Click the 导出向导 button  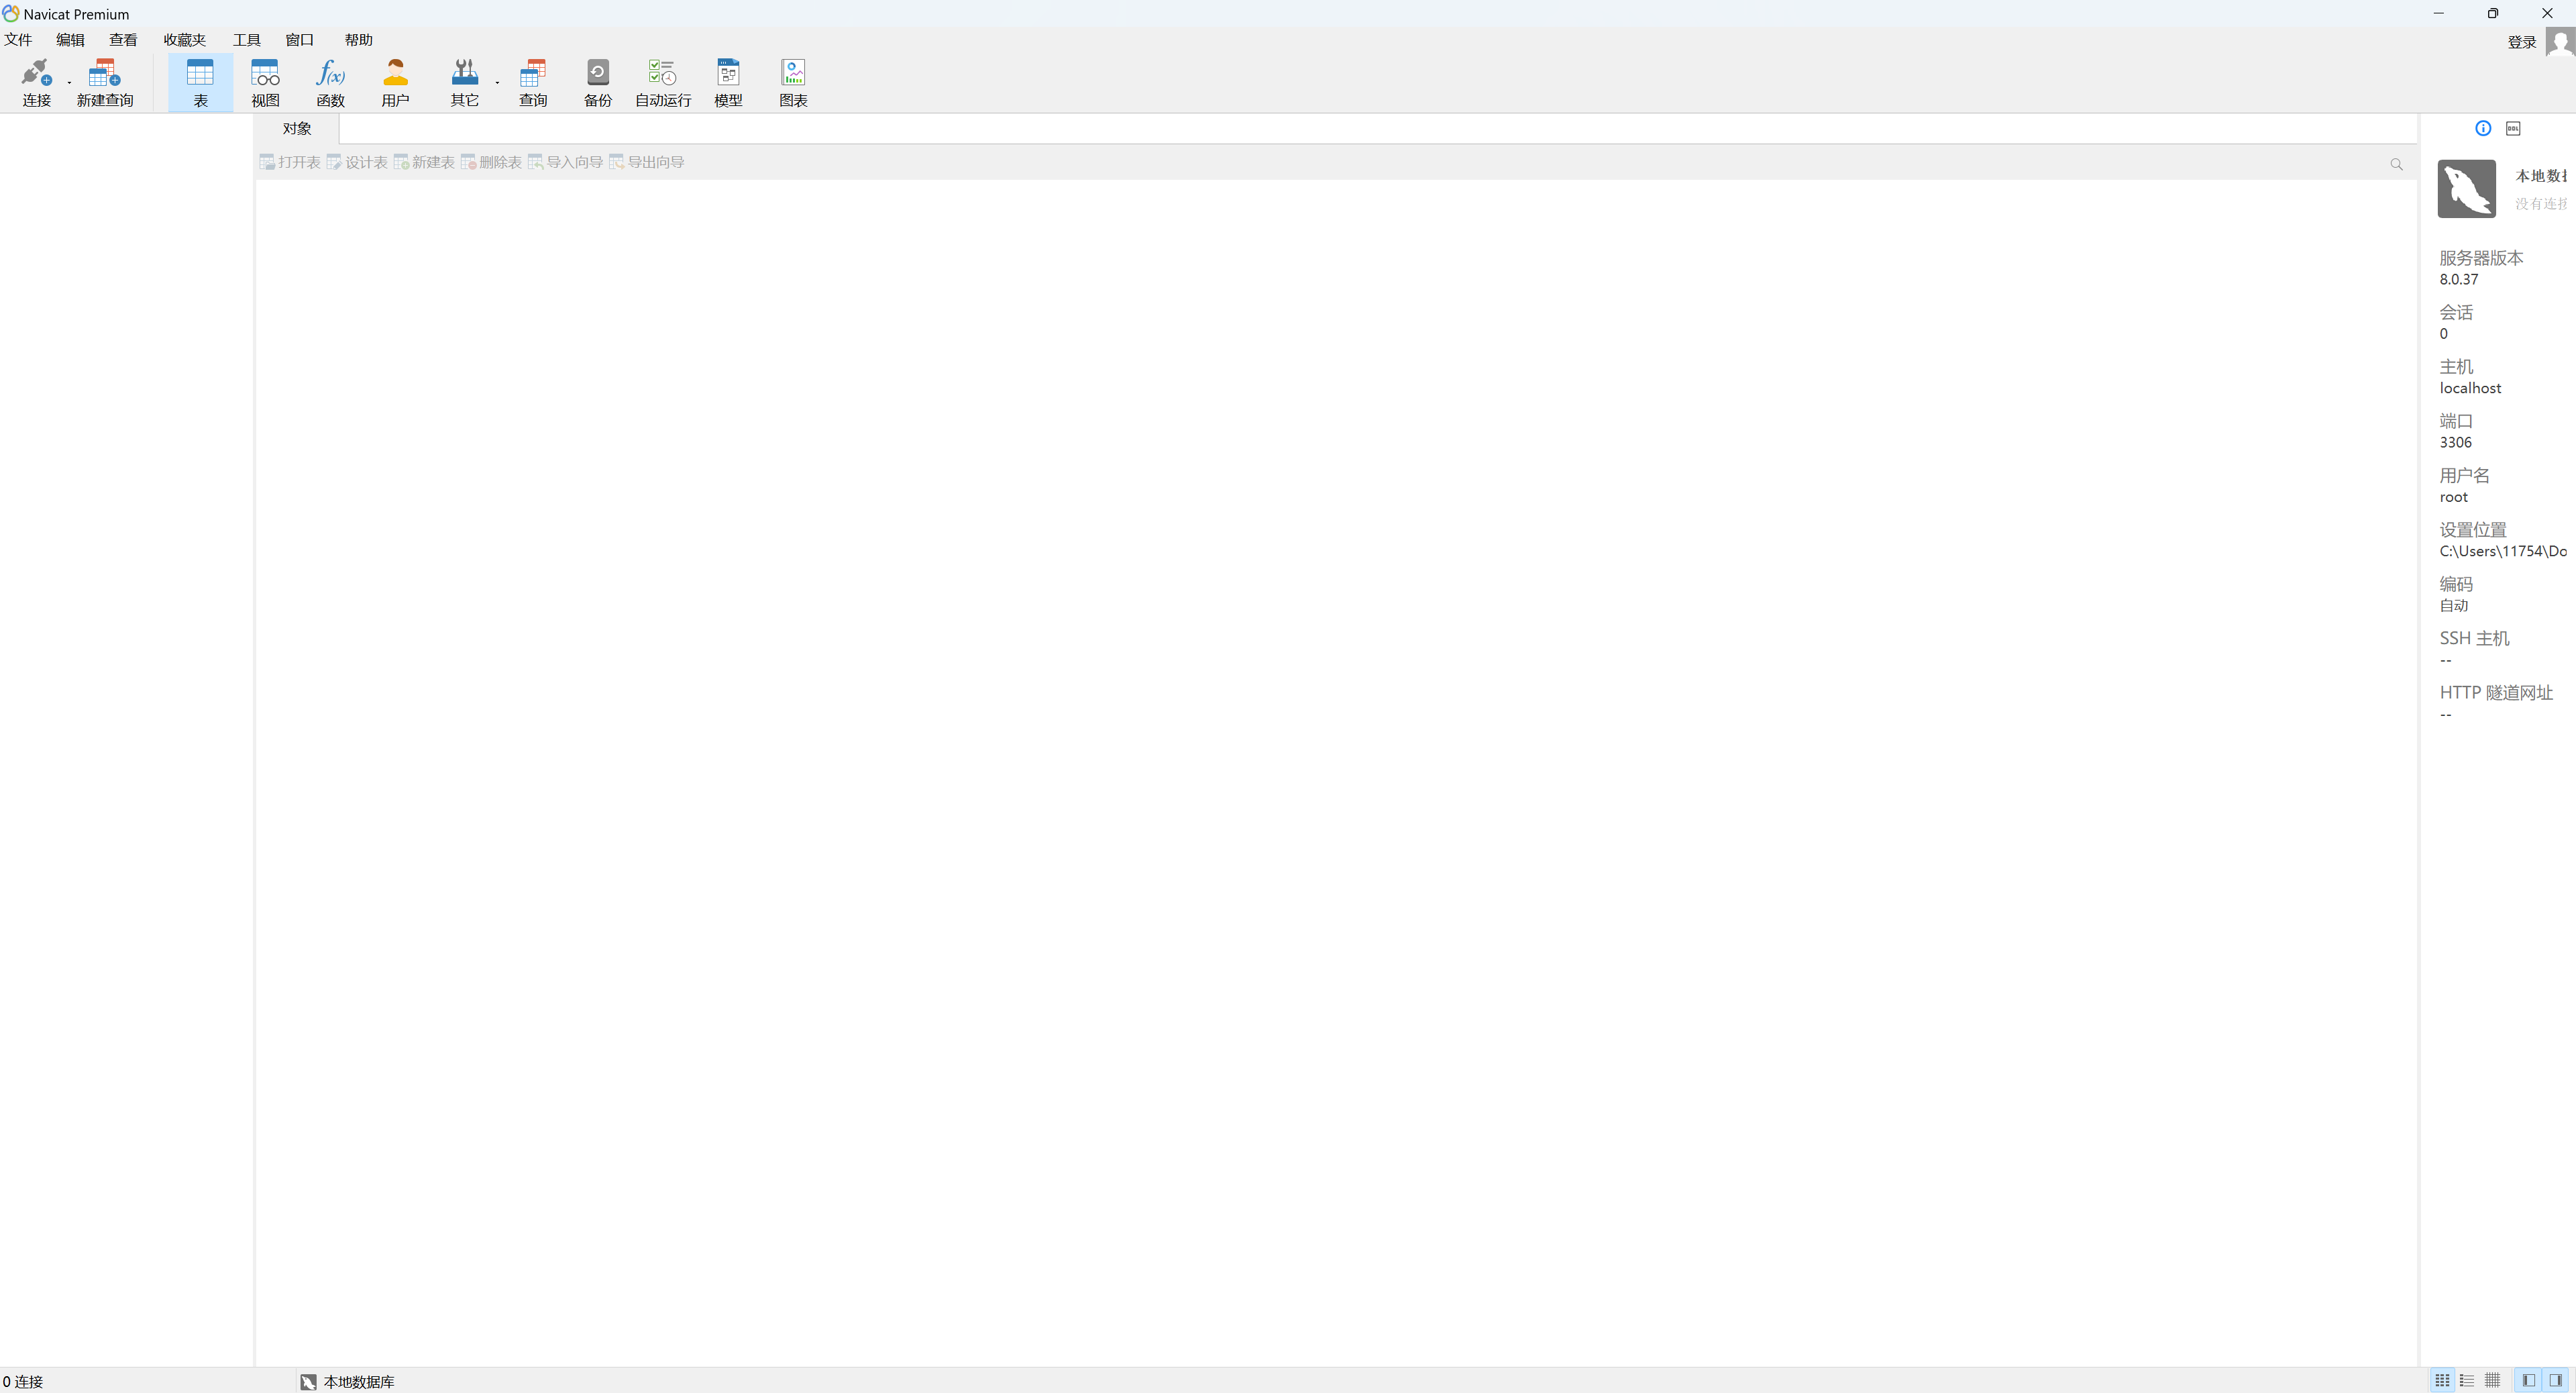(646, 162)
